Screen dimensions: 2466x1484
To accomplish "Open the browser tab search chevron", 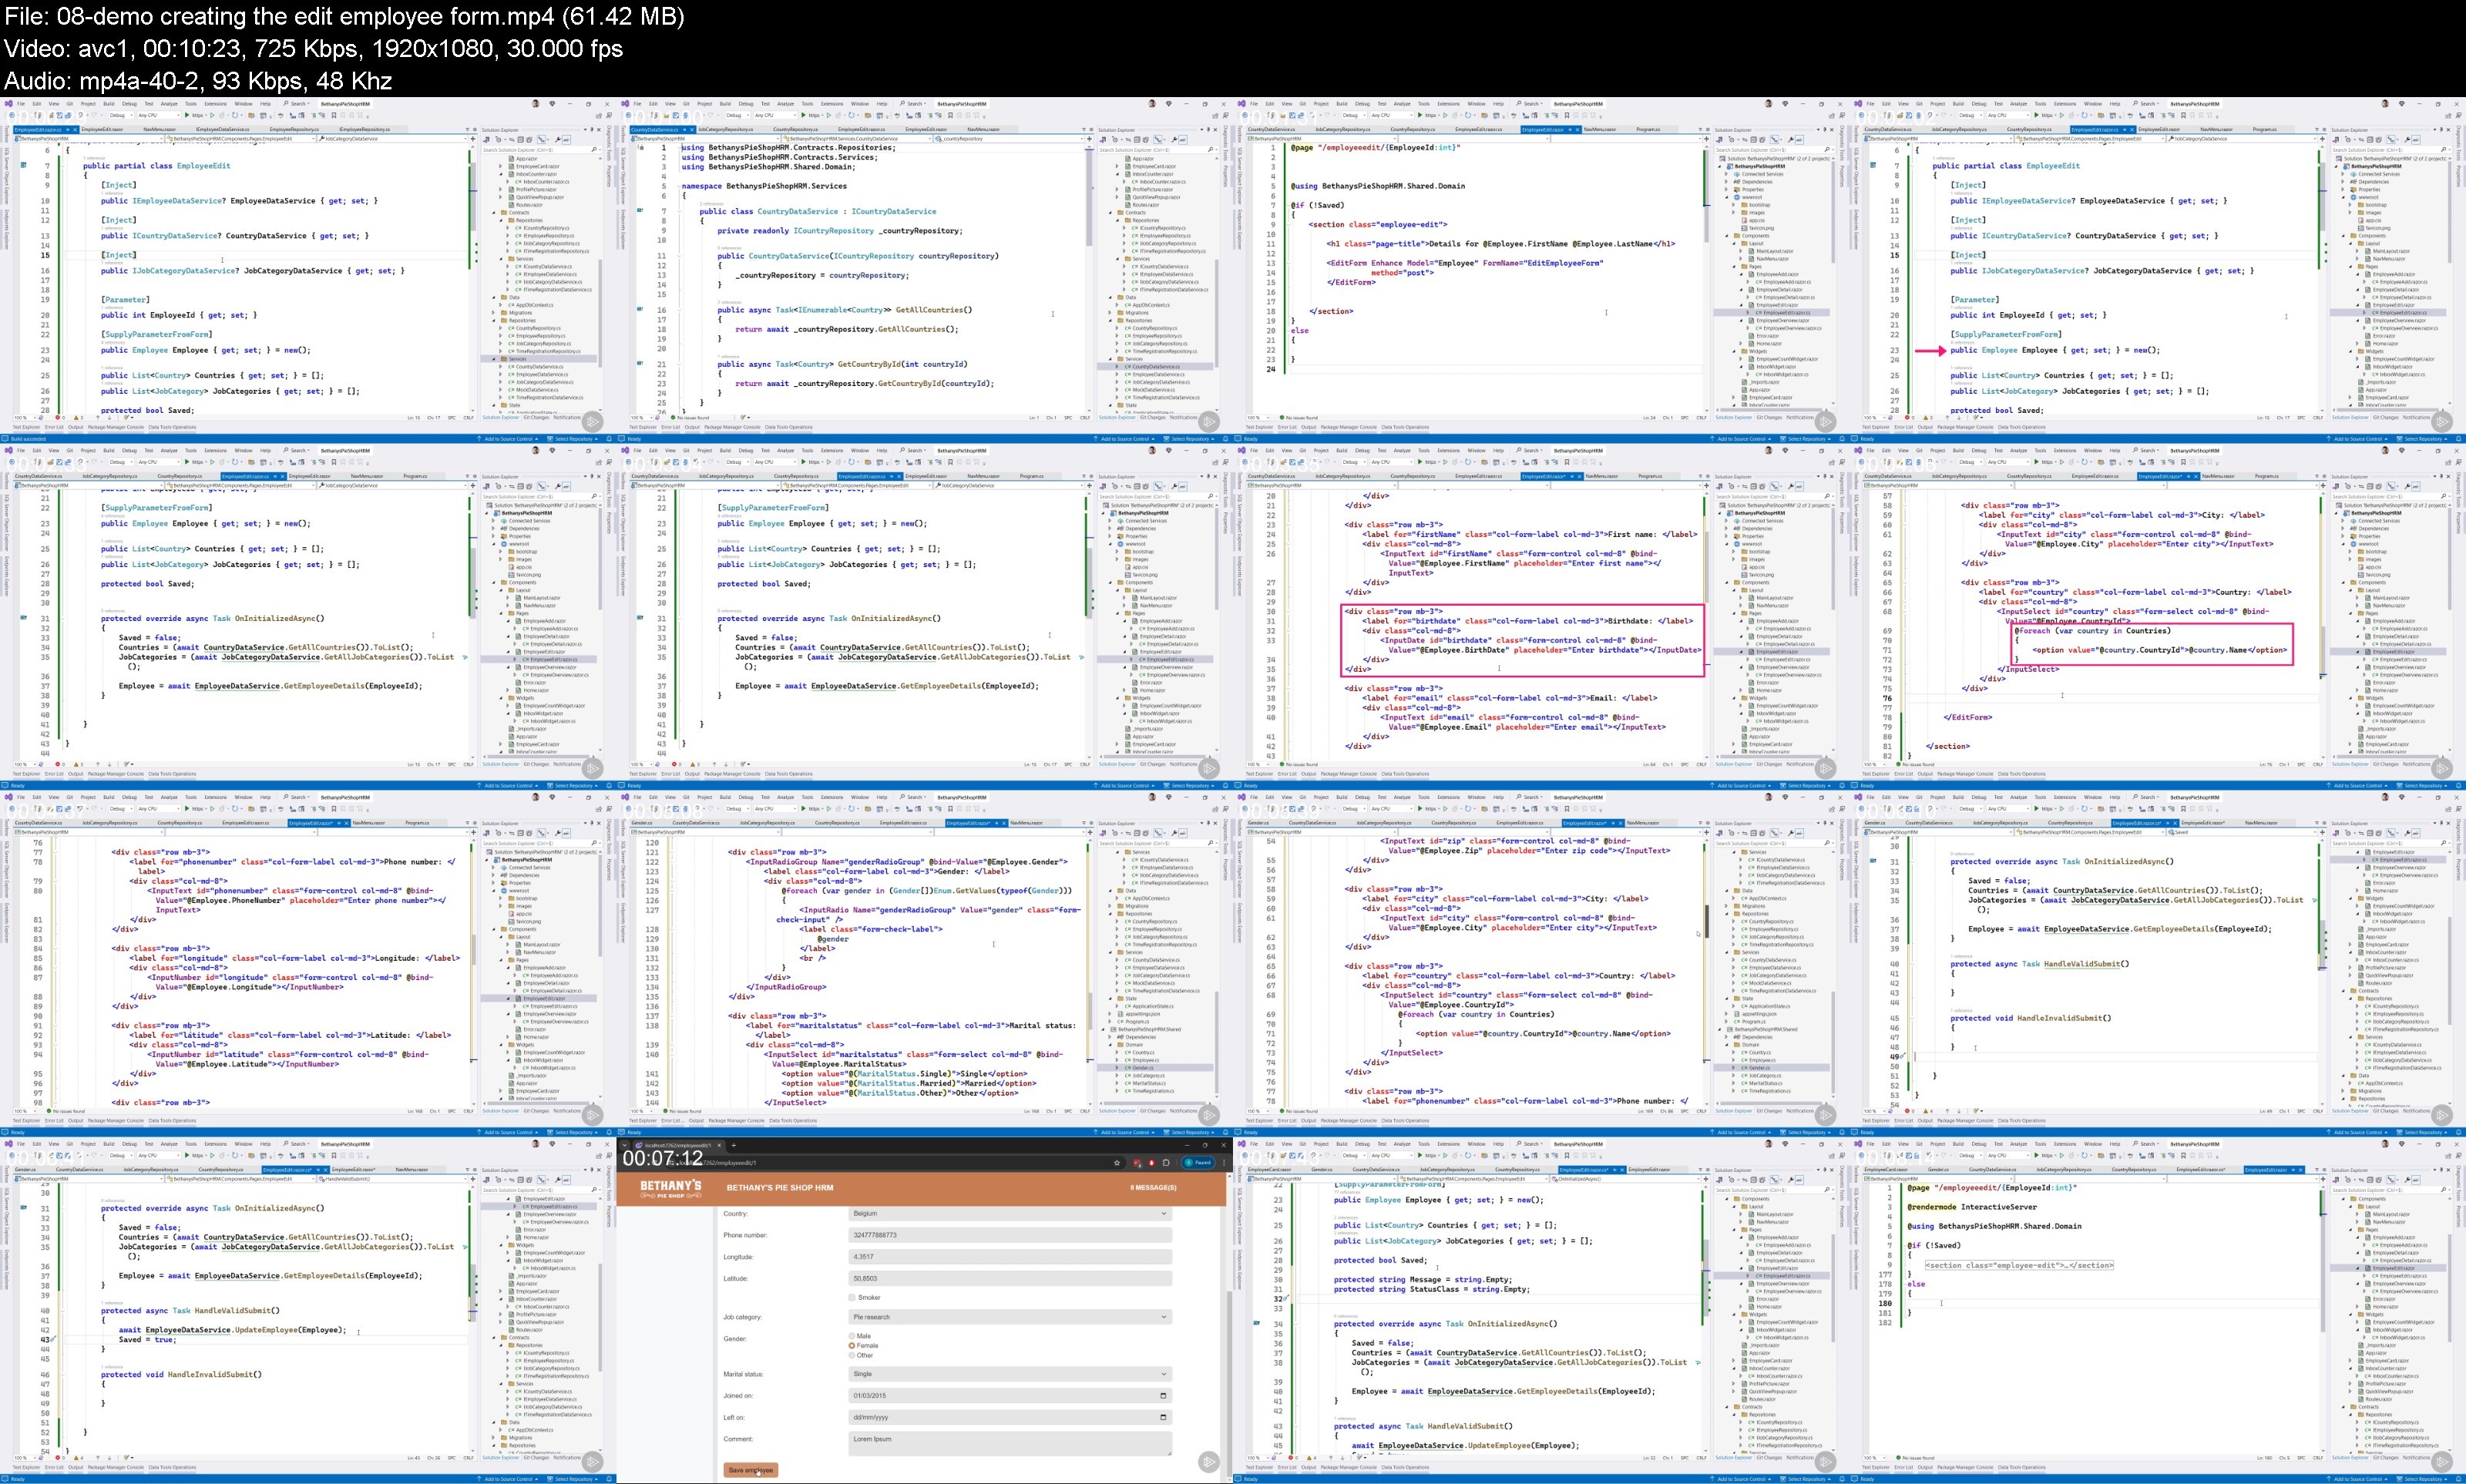I will pos(625,1146).
